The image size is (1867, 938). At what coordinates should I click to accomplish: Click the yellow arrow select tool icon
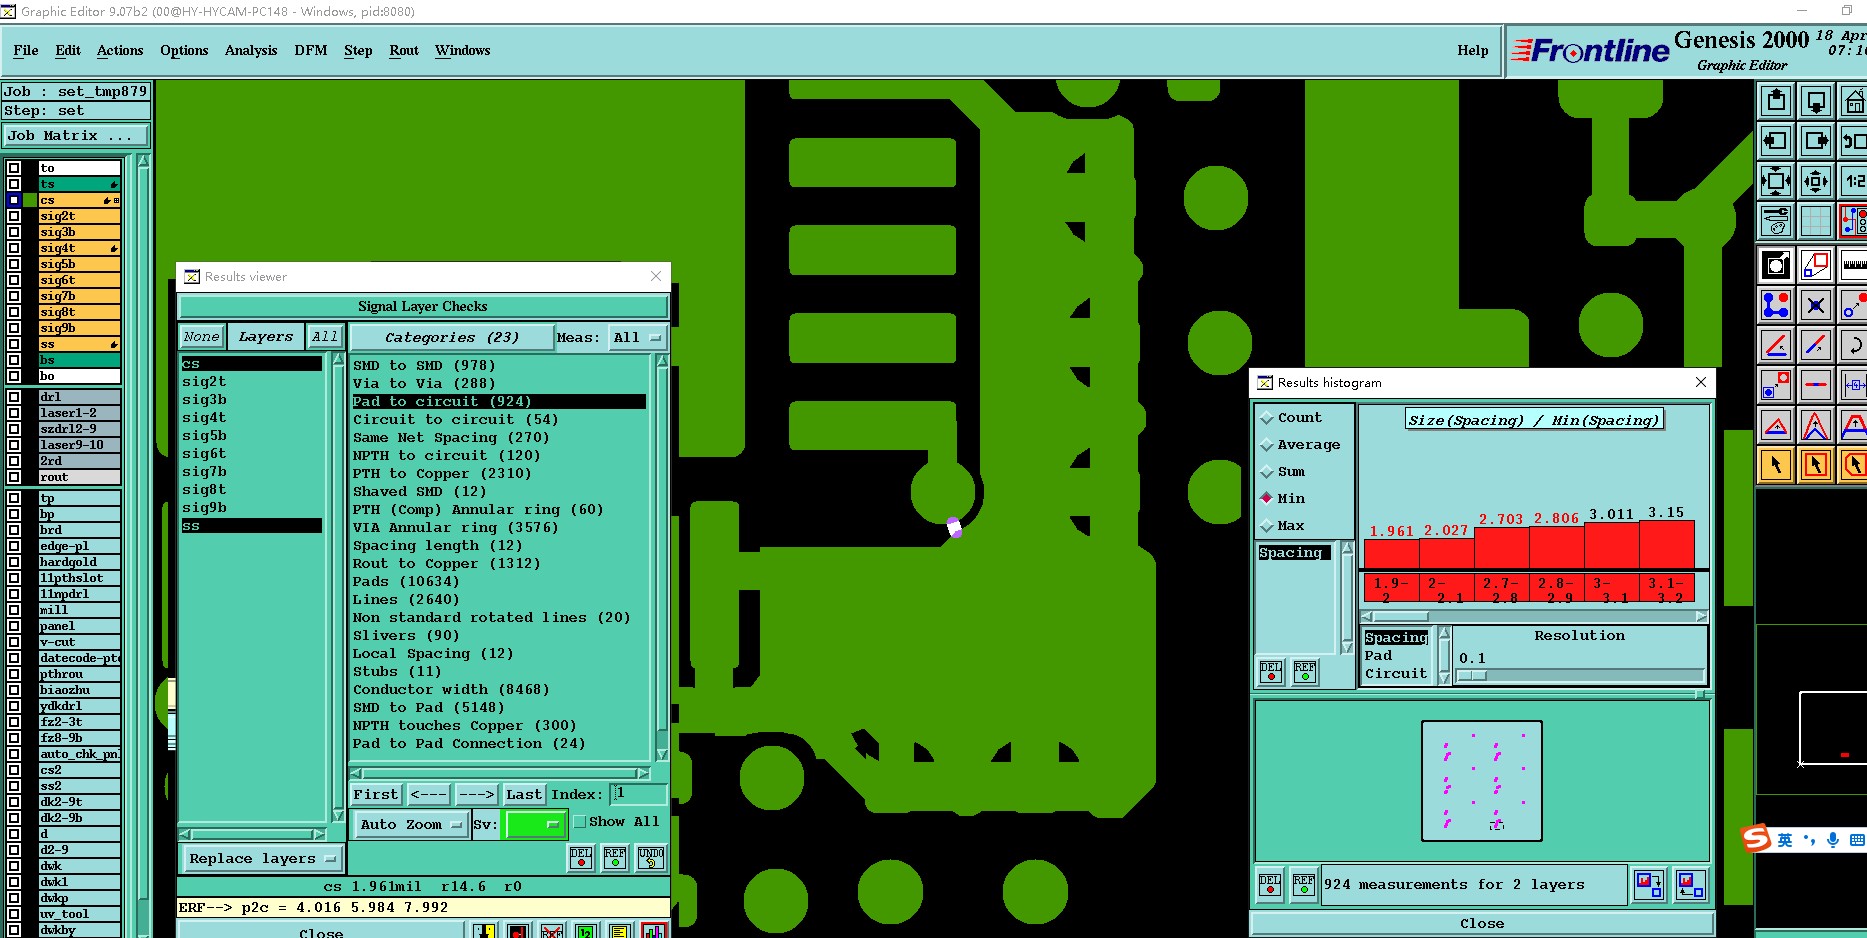click(x=1776, y=465)
